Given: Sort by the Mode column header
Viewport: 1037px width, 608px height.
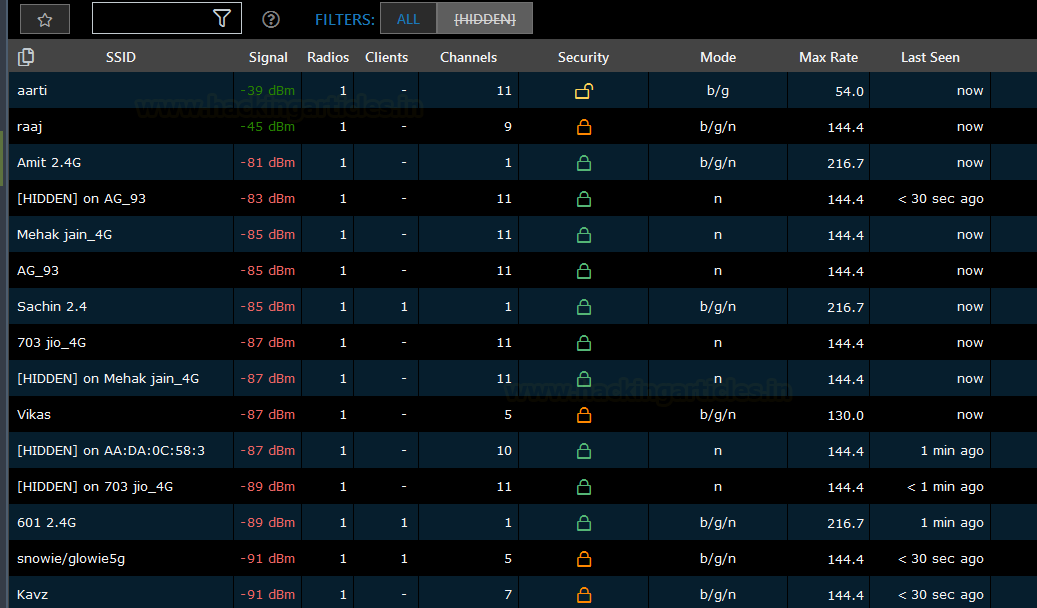Looking at the screenshot, I should [x=718, y=57].
